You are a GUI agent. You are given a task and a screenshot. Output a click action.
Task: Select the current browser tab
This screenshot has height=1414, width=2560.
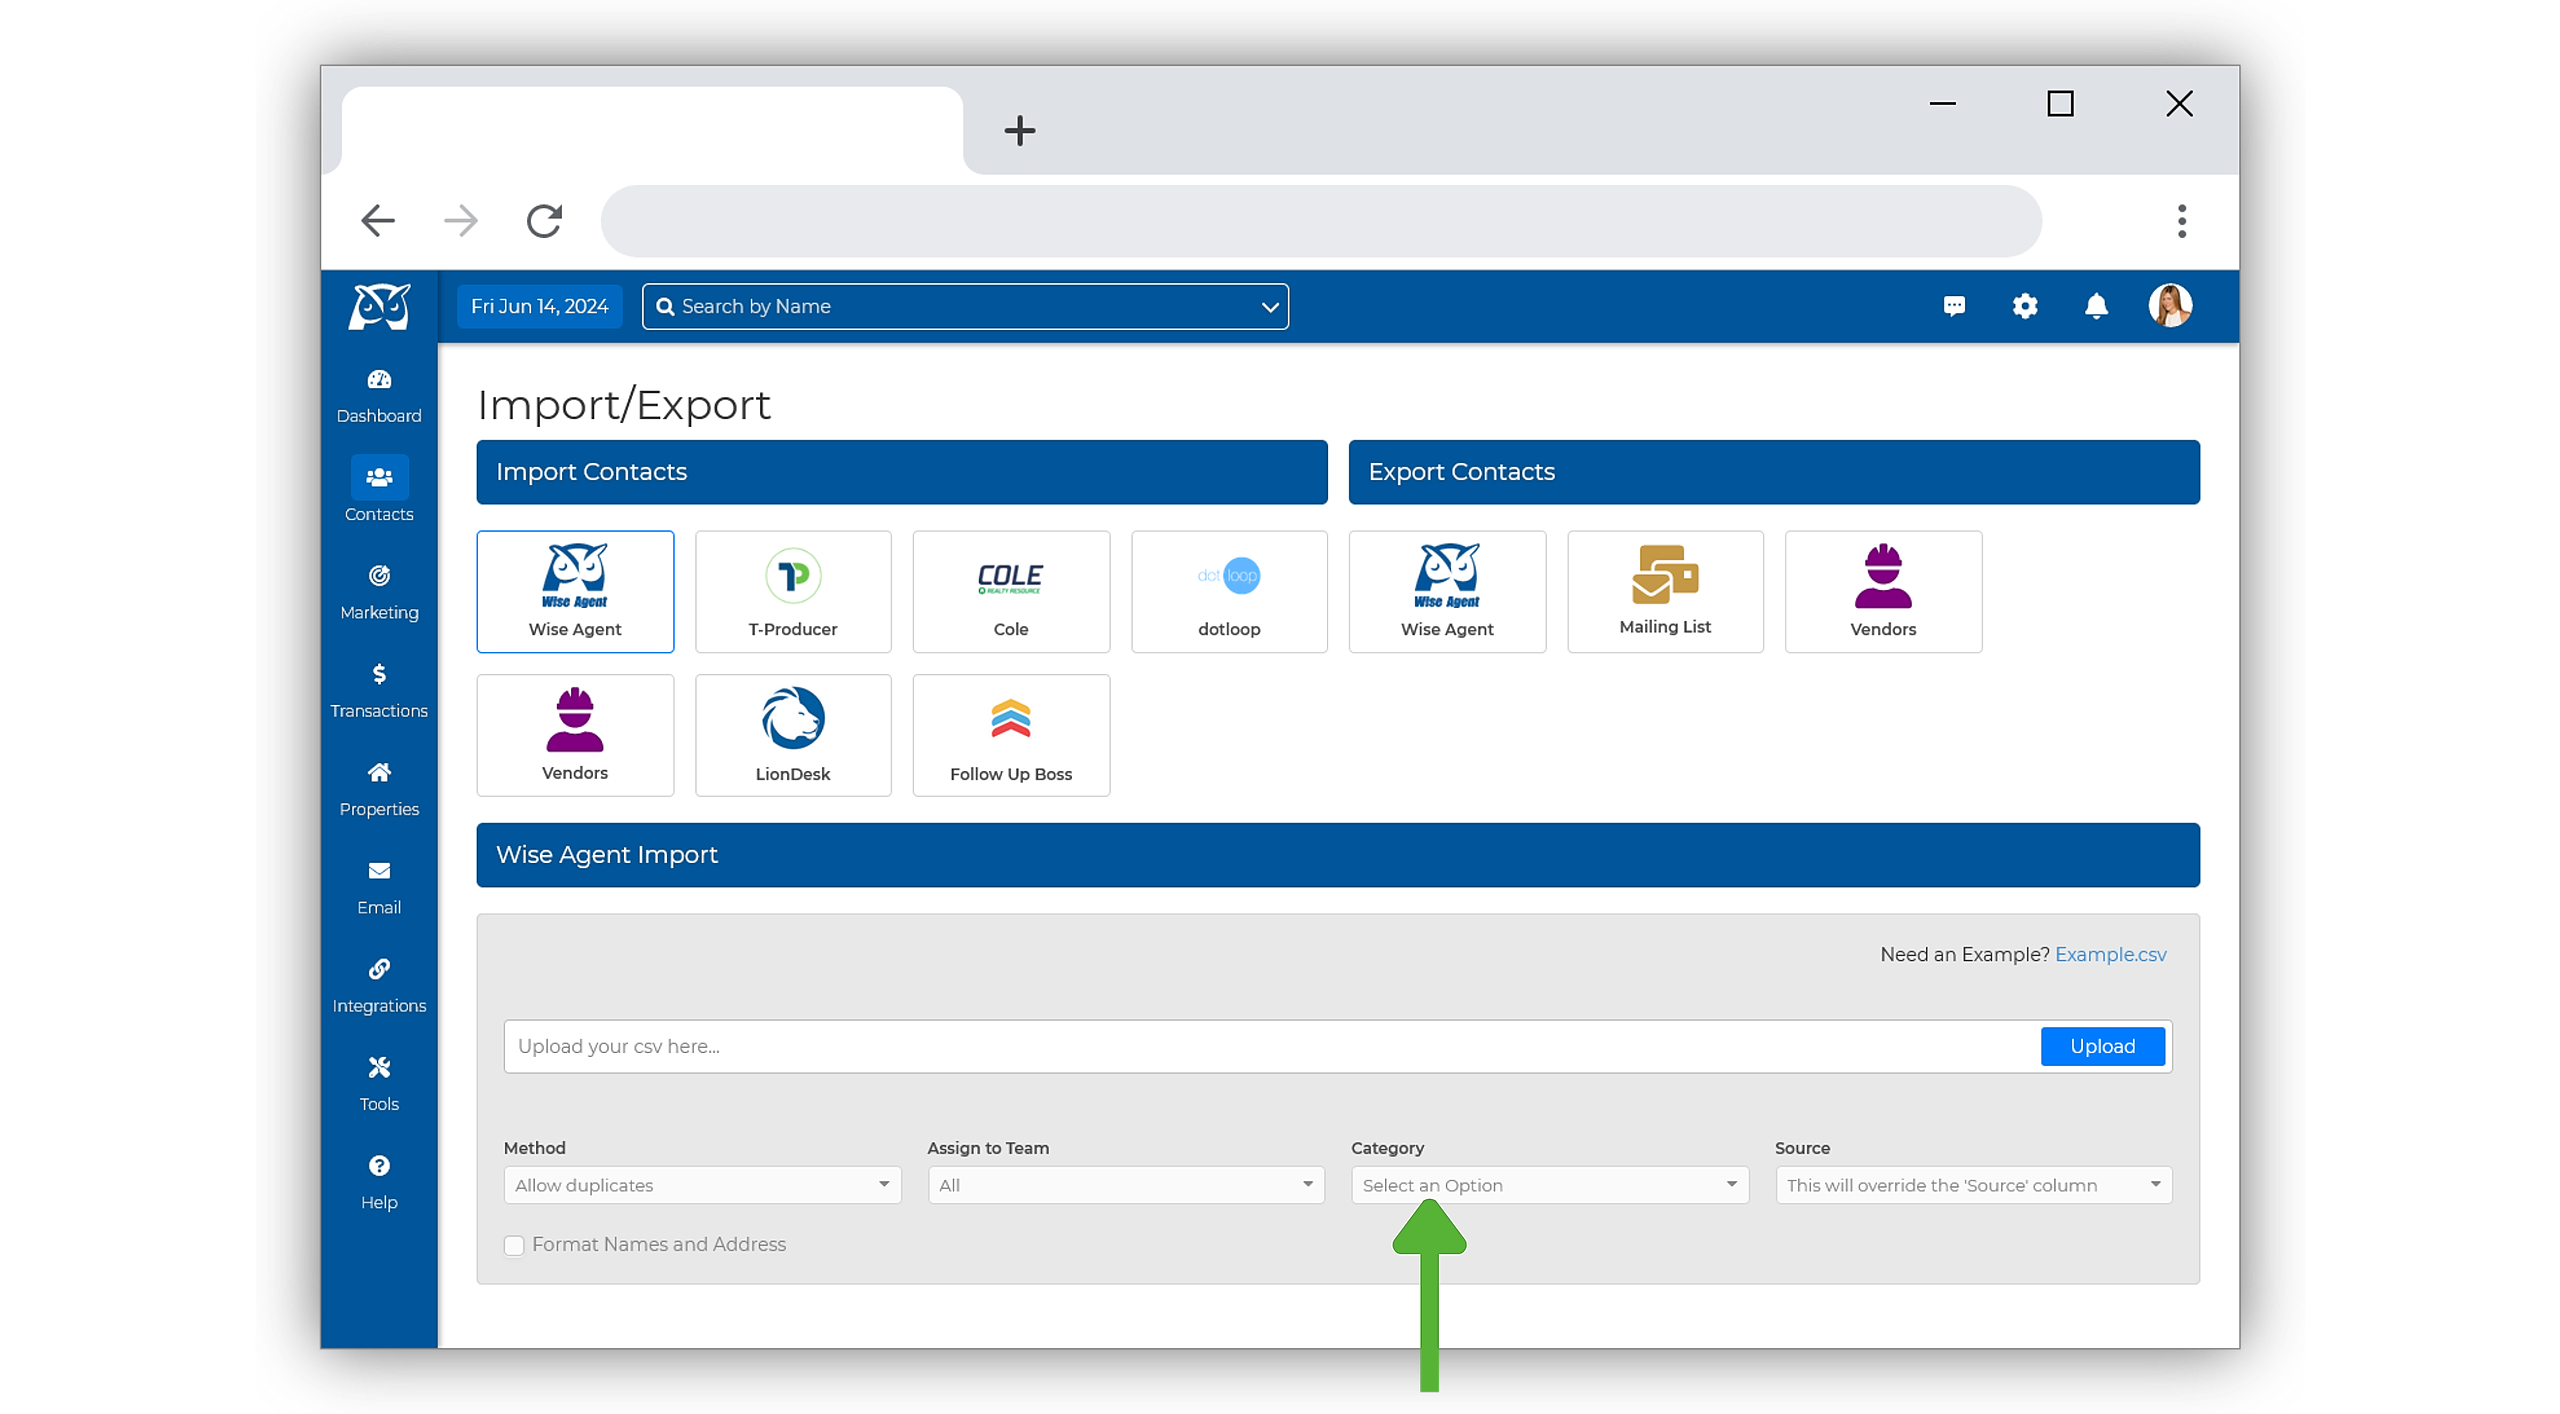point(652,130)
